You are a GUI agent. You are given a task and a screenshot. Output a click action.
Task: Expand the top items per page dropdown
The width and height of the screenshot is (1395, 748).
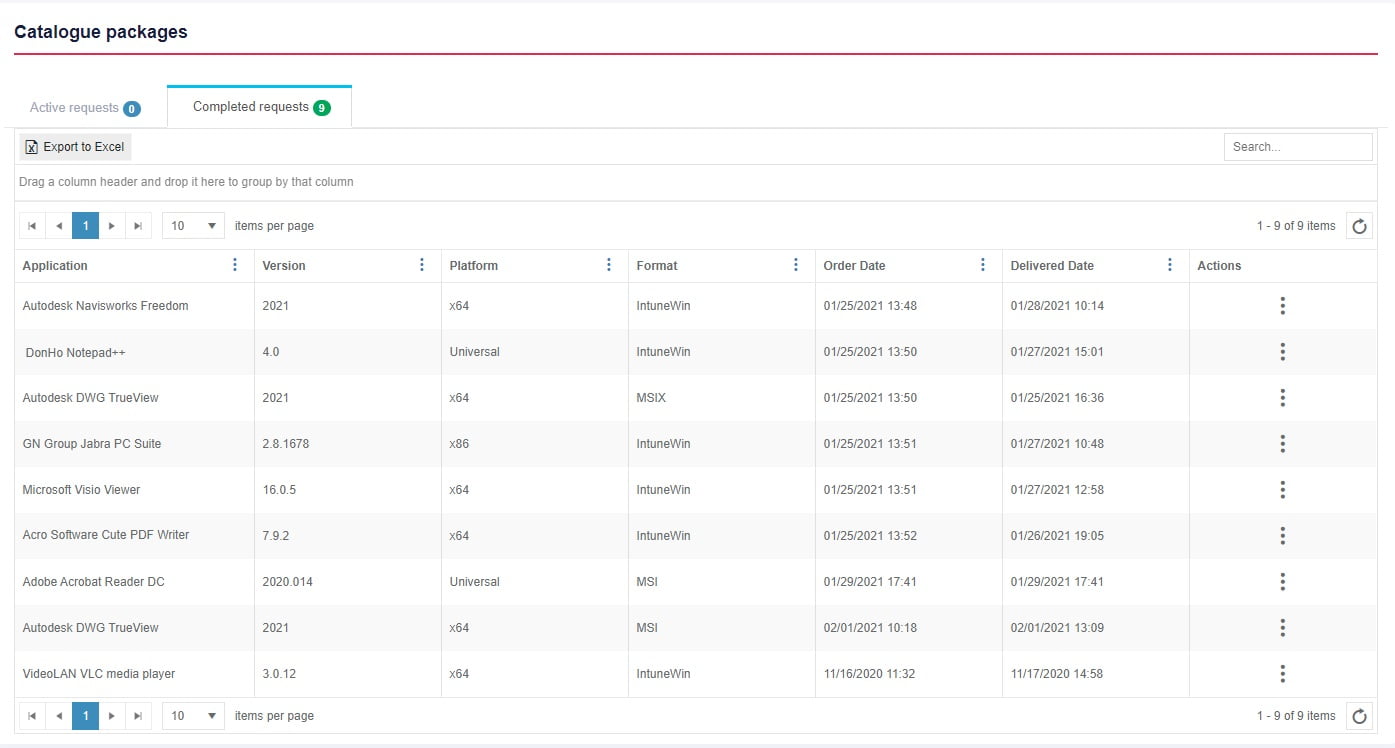point(193,226)
